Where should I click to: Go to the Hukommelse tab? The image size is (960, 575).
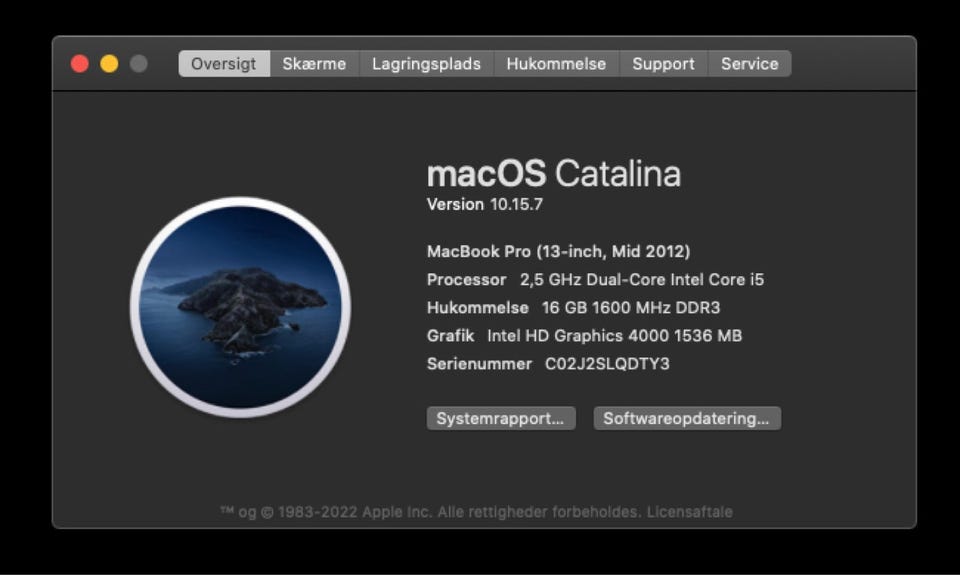[556, 64]
